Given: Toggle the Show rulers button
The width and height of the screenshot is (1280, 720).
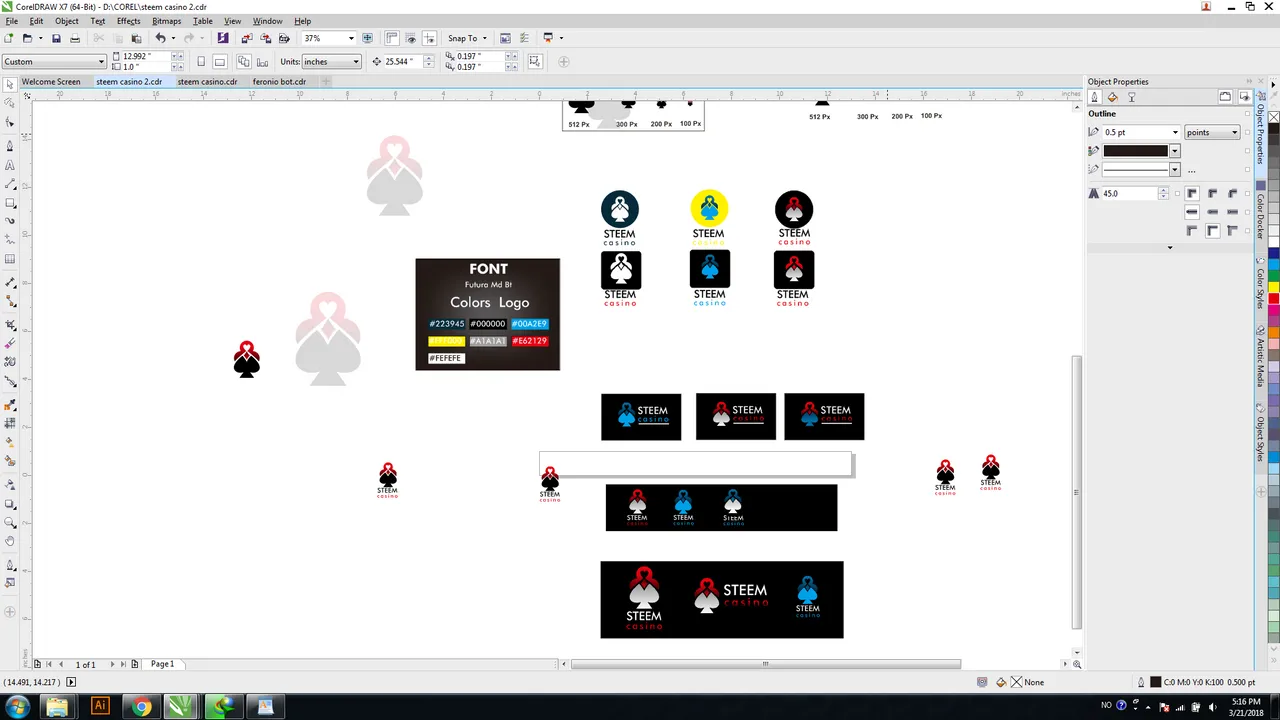Looking at the screenshot, I should [x=392, y=38].
